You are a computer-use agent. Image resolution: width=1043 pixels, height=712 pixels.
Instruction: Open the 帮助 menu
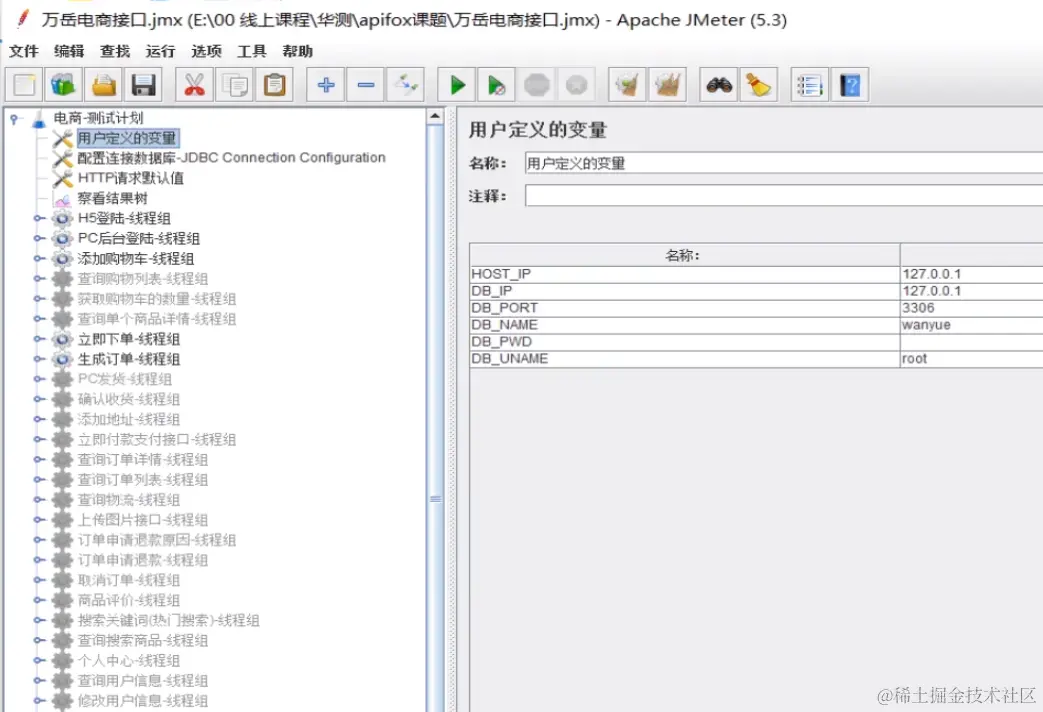click(x=297, y=51)
